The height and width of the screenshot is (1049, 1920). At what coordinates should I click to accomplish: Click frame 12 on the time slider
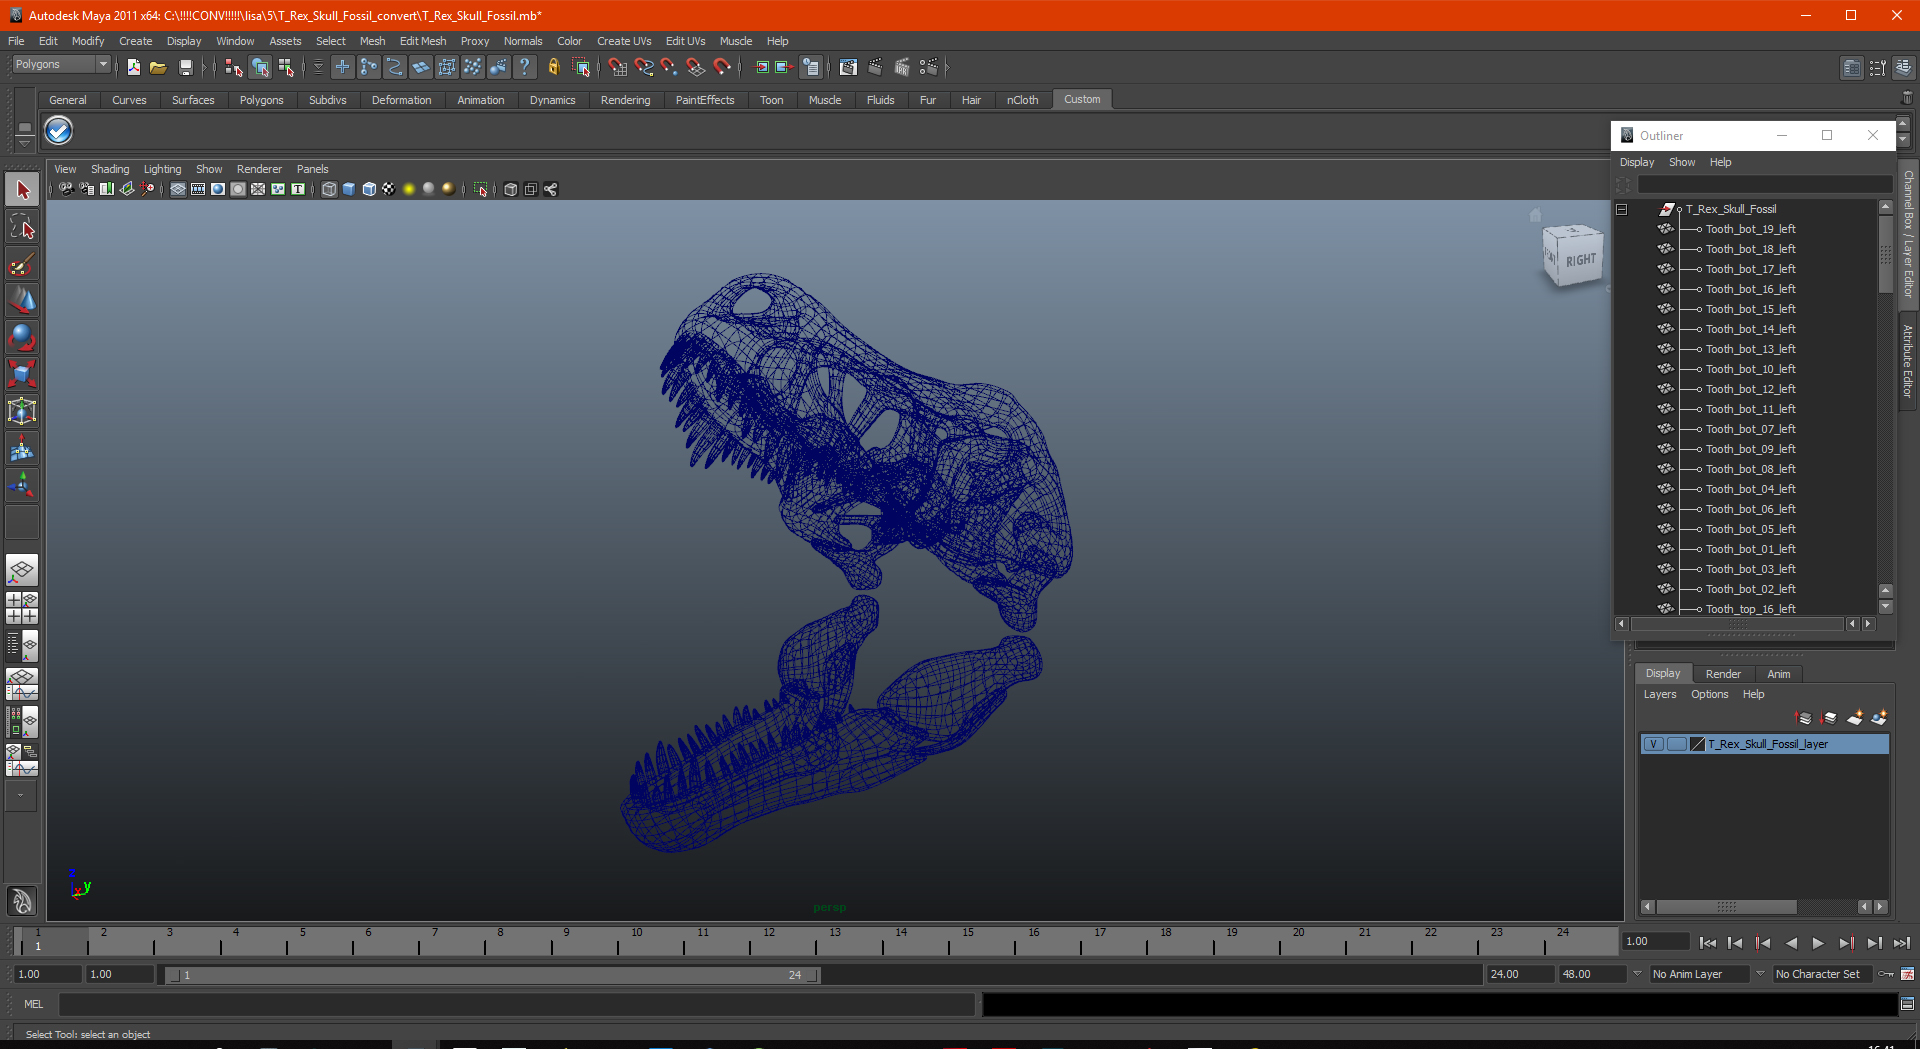click(768, 940)
